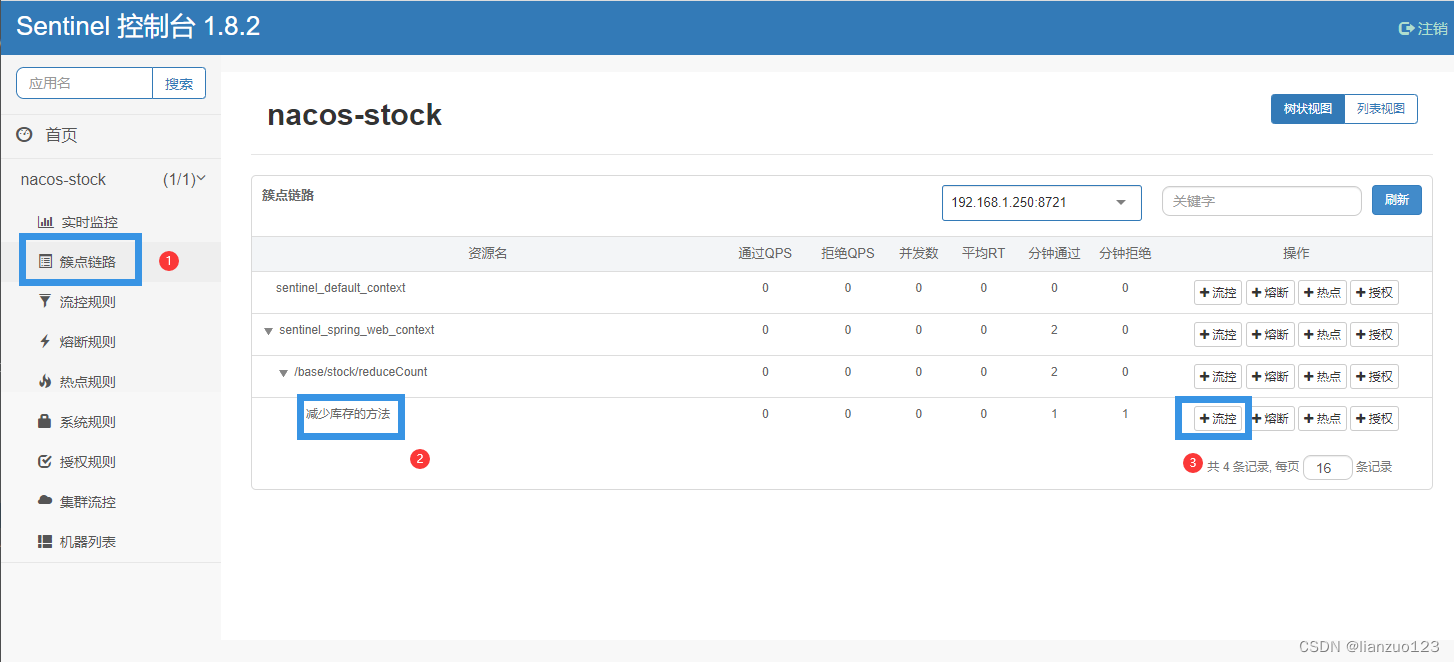Click the 簇点链路 list icon
The width and height of the screenshot is (1454, 662).
45,262
